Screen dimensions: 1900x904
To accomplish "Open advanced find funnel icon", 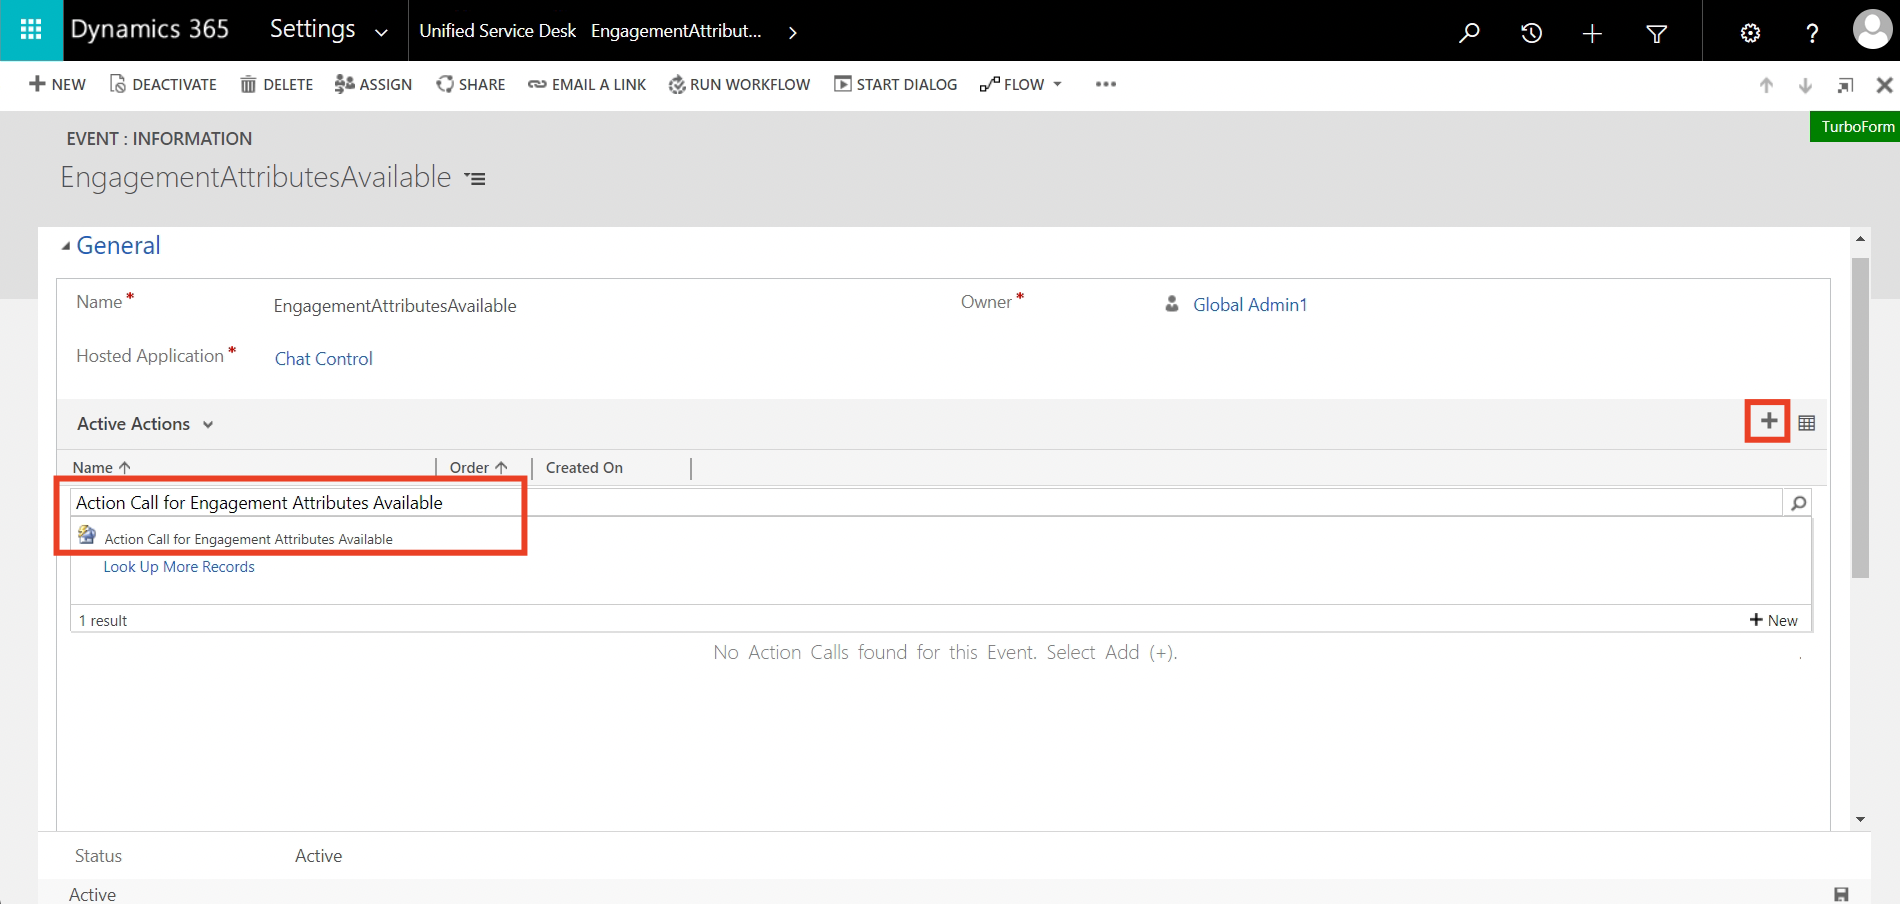I will (x=1656, y=33).
